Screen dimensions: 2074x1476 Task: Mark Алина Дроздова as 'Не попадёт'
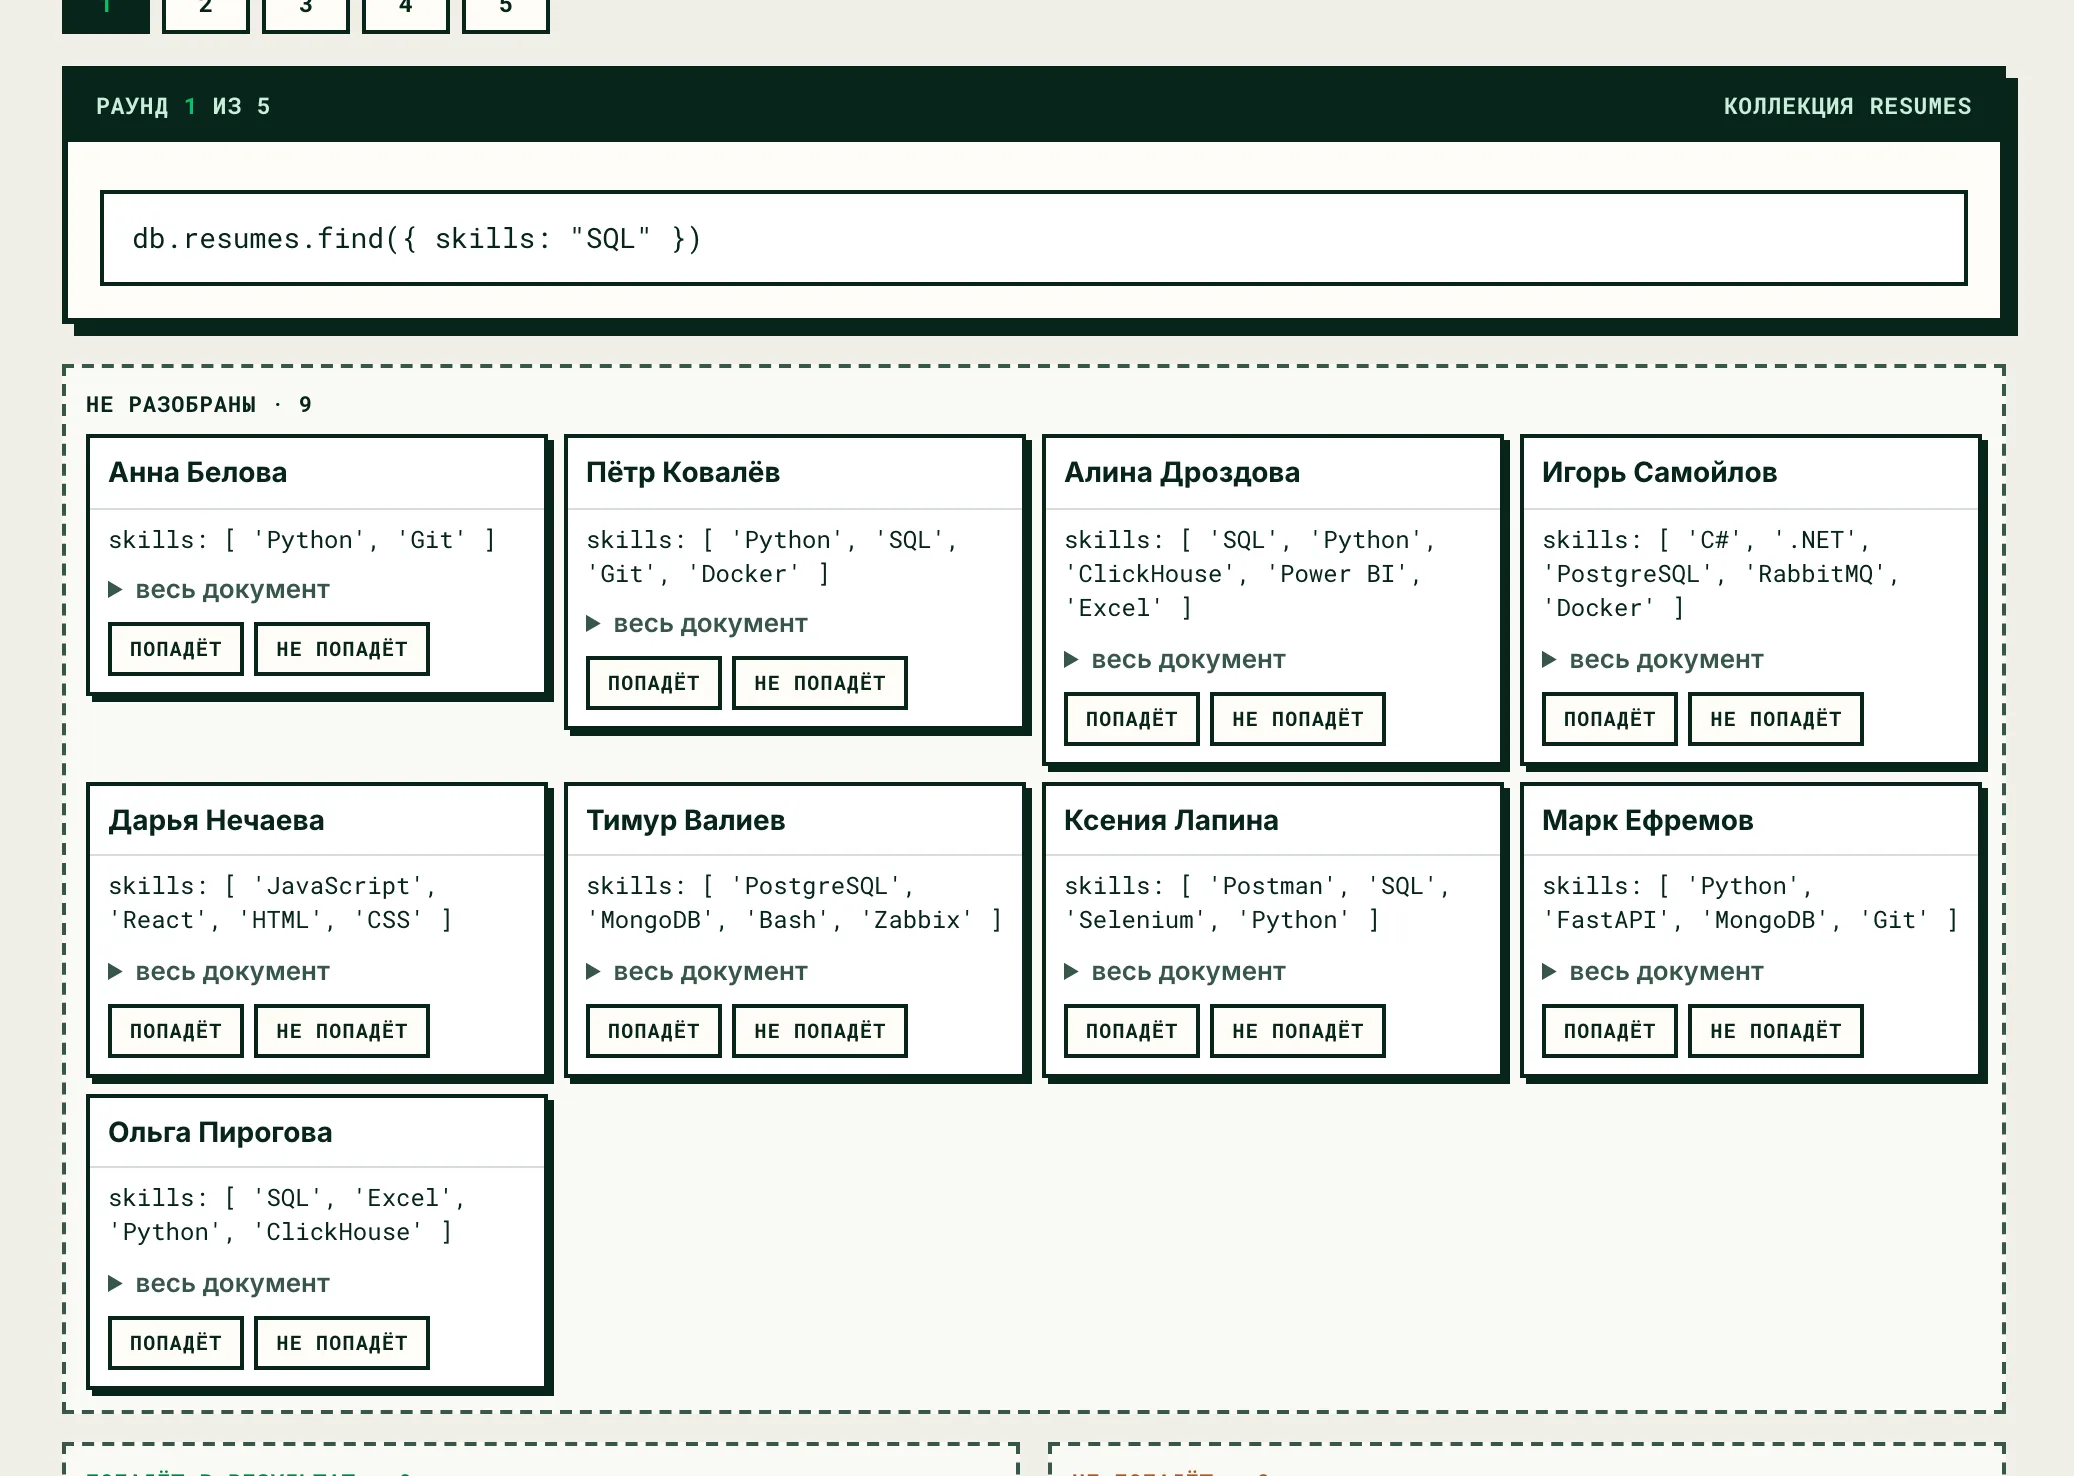[x=1298, y=719]
